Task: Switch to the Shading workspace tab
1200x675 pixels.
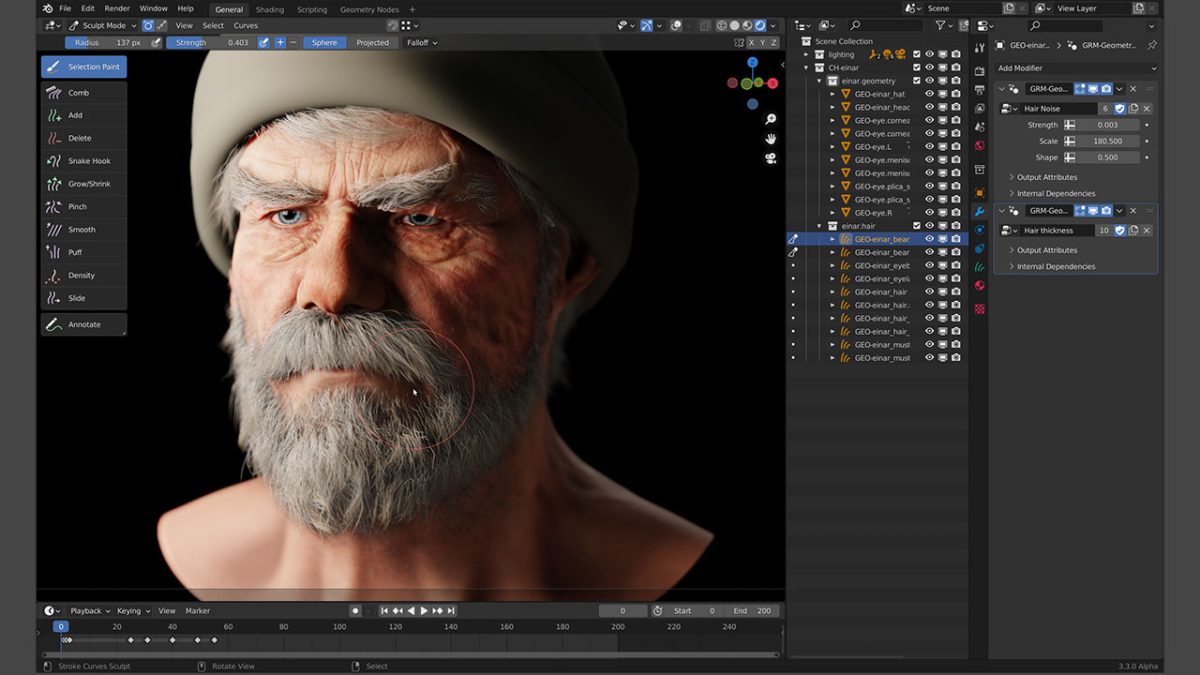Action: (x=268, y=9)
